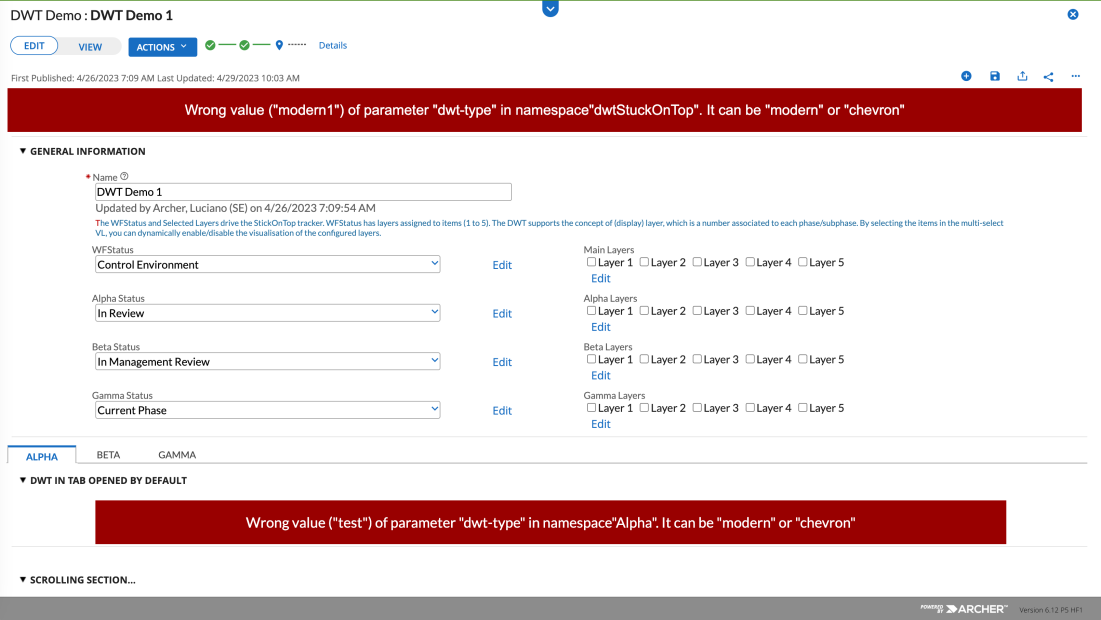Viewport: 1101px width, 620px height.
Task: Open the share icon in toolbar
Action: click(x=1048, y=77)
